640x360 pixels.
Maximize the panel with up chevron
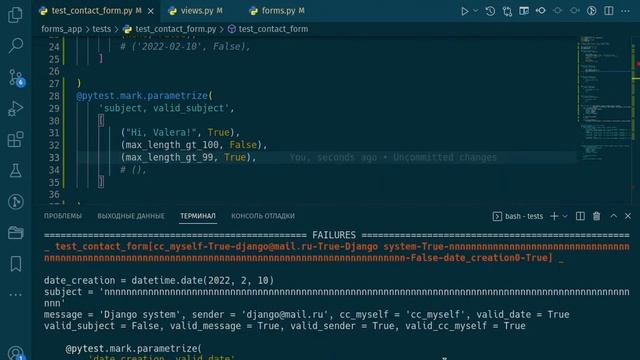pyautogui.click(x=613, y=216)
